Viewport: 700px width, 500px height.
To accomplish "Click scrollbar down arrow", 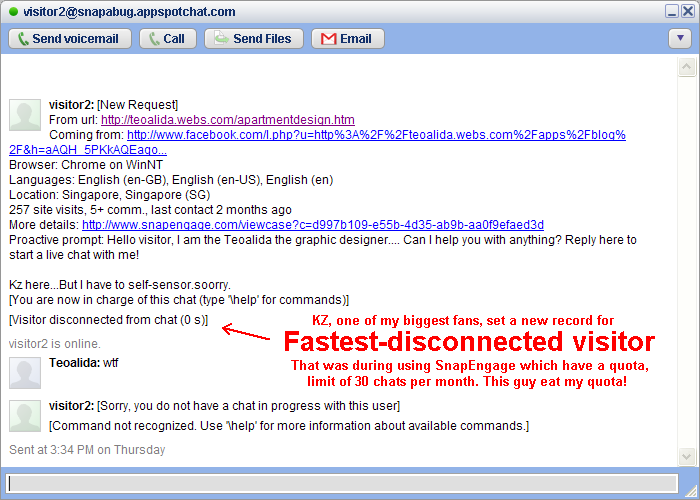I will (x=687, y=456).
